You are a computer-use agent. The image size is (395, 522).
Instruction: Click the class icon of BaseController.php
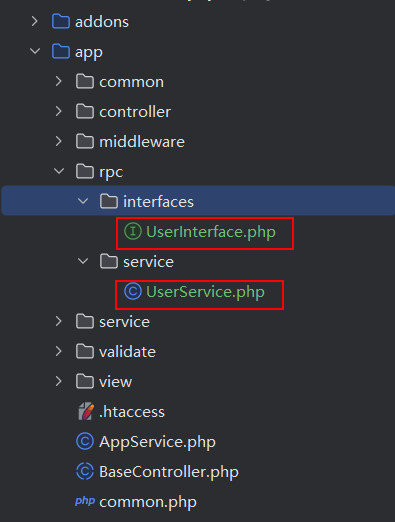85,471
